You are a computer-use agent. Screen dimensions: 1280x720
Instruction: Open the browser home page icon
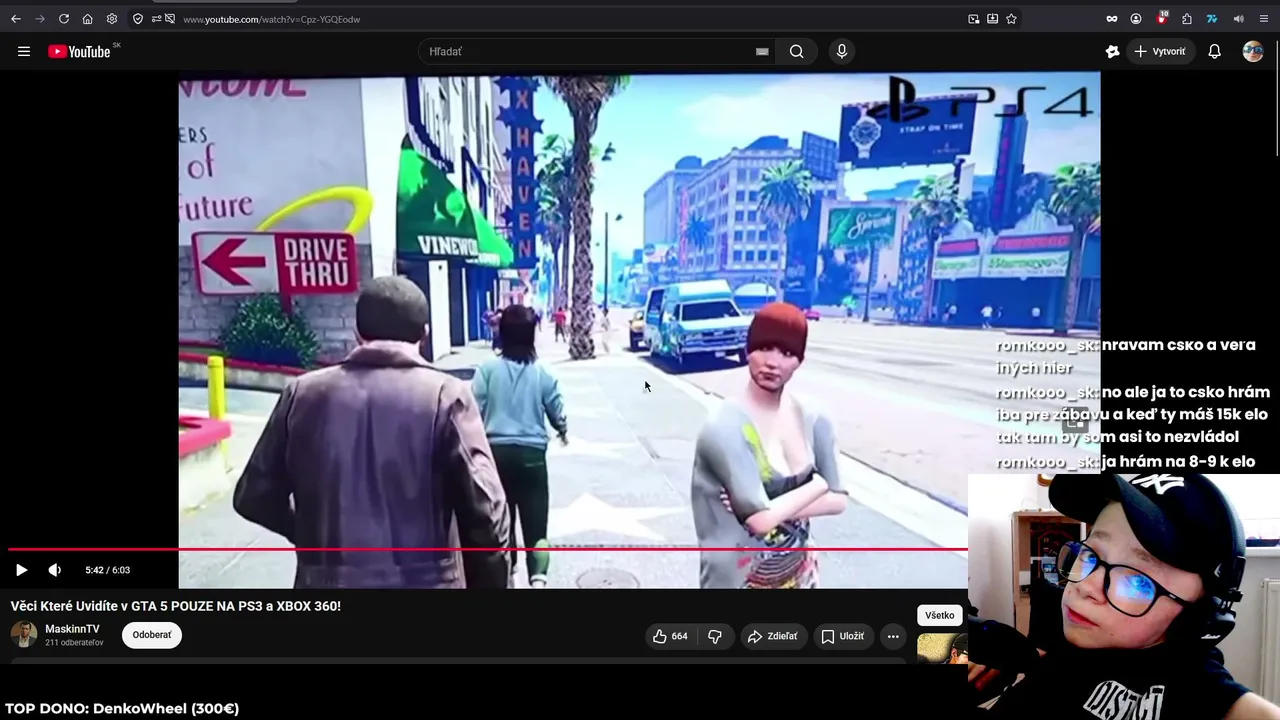click(88, 19)
